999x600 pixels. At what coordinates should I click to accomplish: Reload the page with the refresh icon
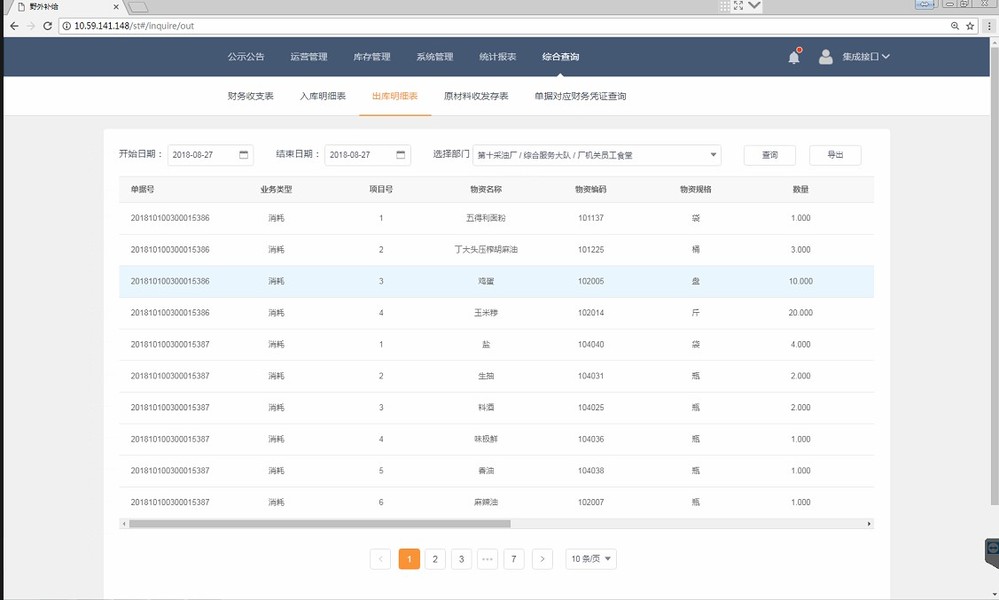(47, 25)
